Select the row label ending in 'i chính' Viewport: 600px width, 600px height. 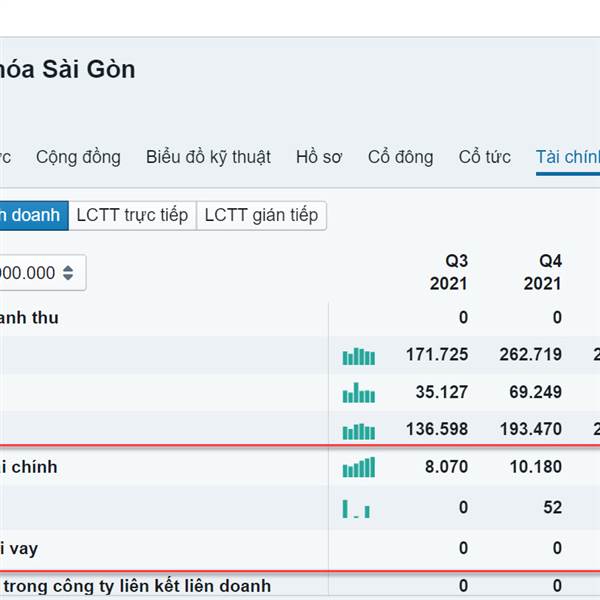[29, 467]
